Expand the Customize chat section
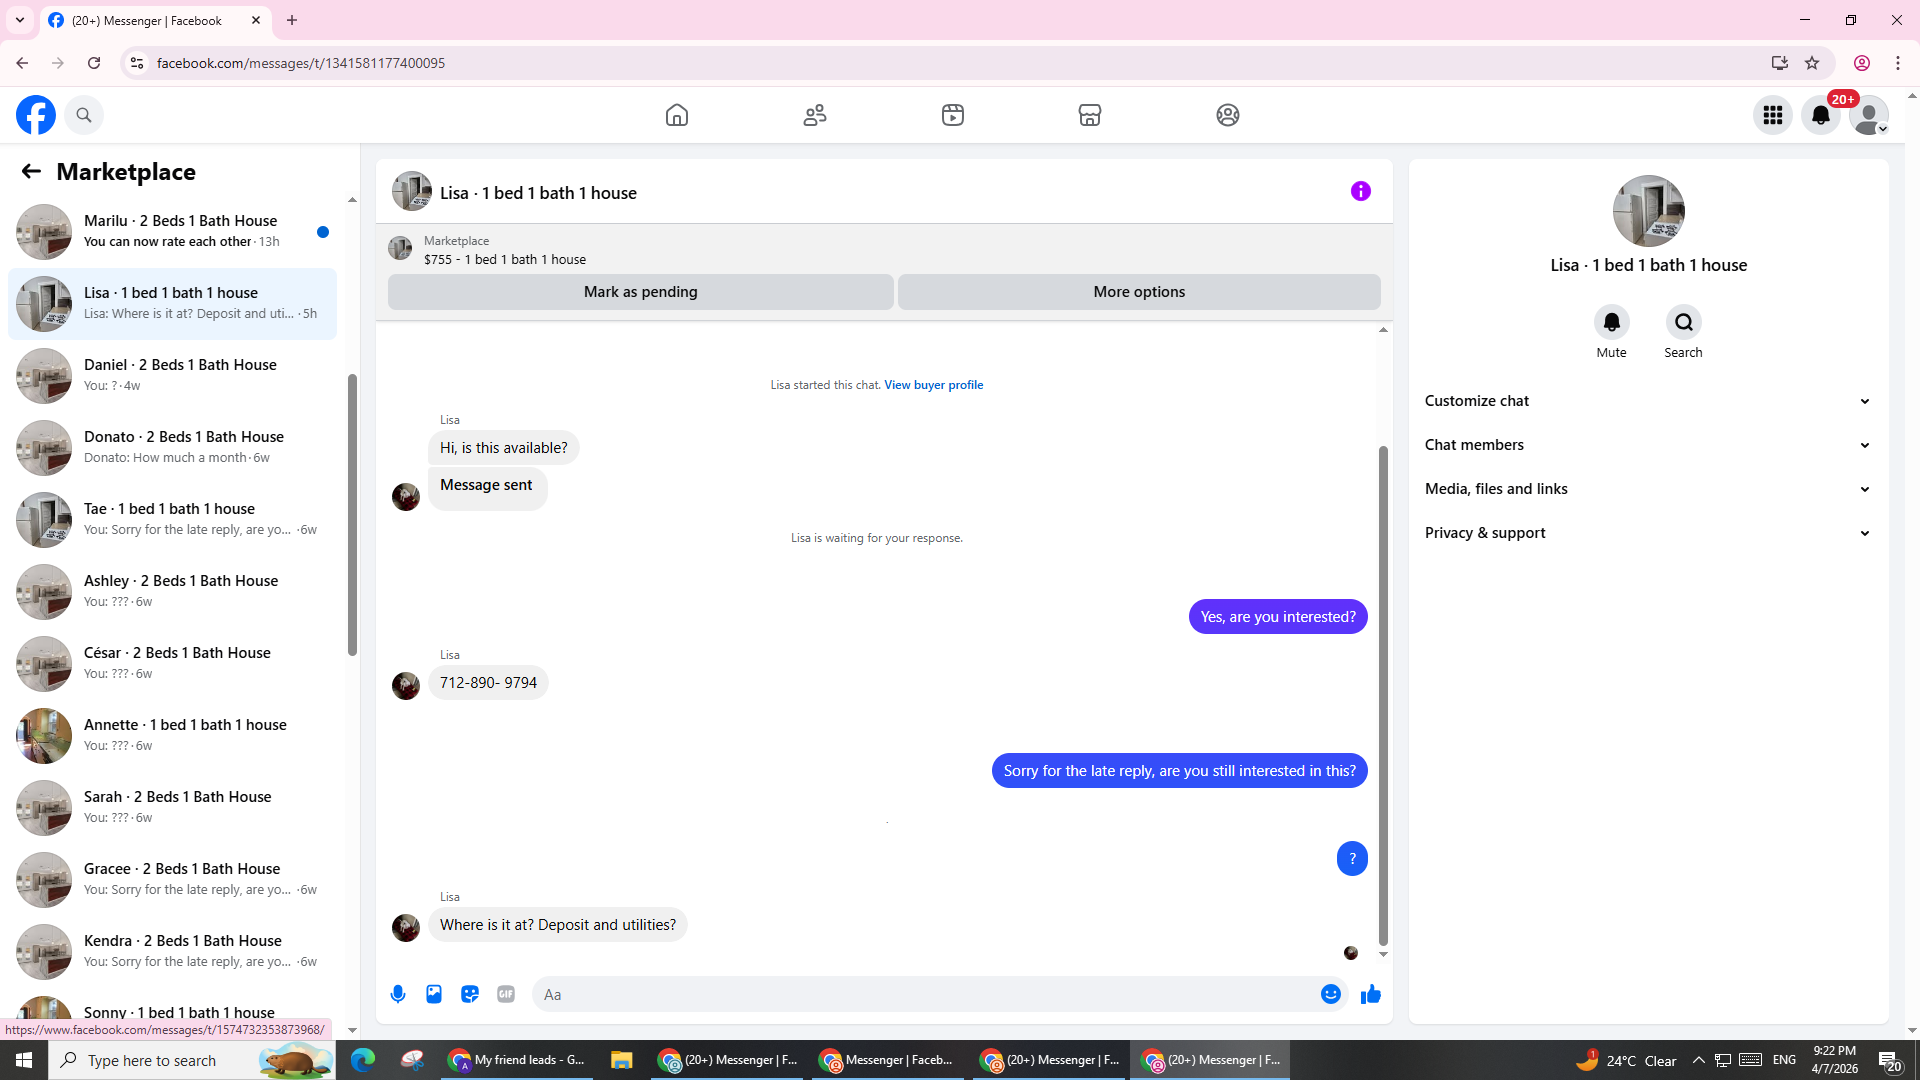 1648,401
